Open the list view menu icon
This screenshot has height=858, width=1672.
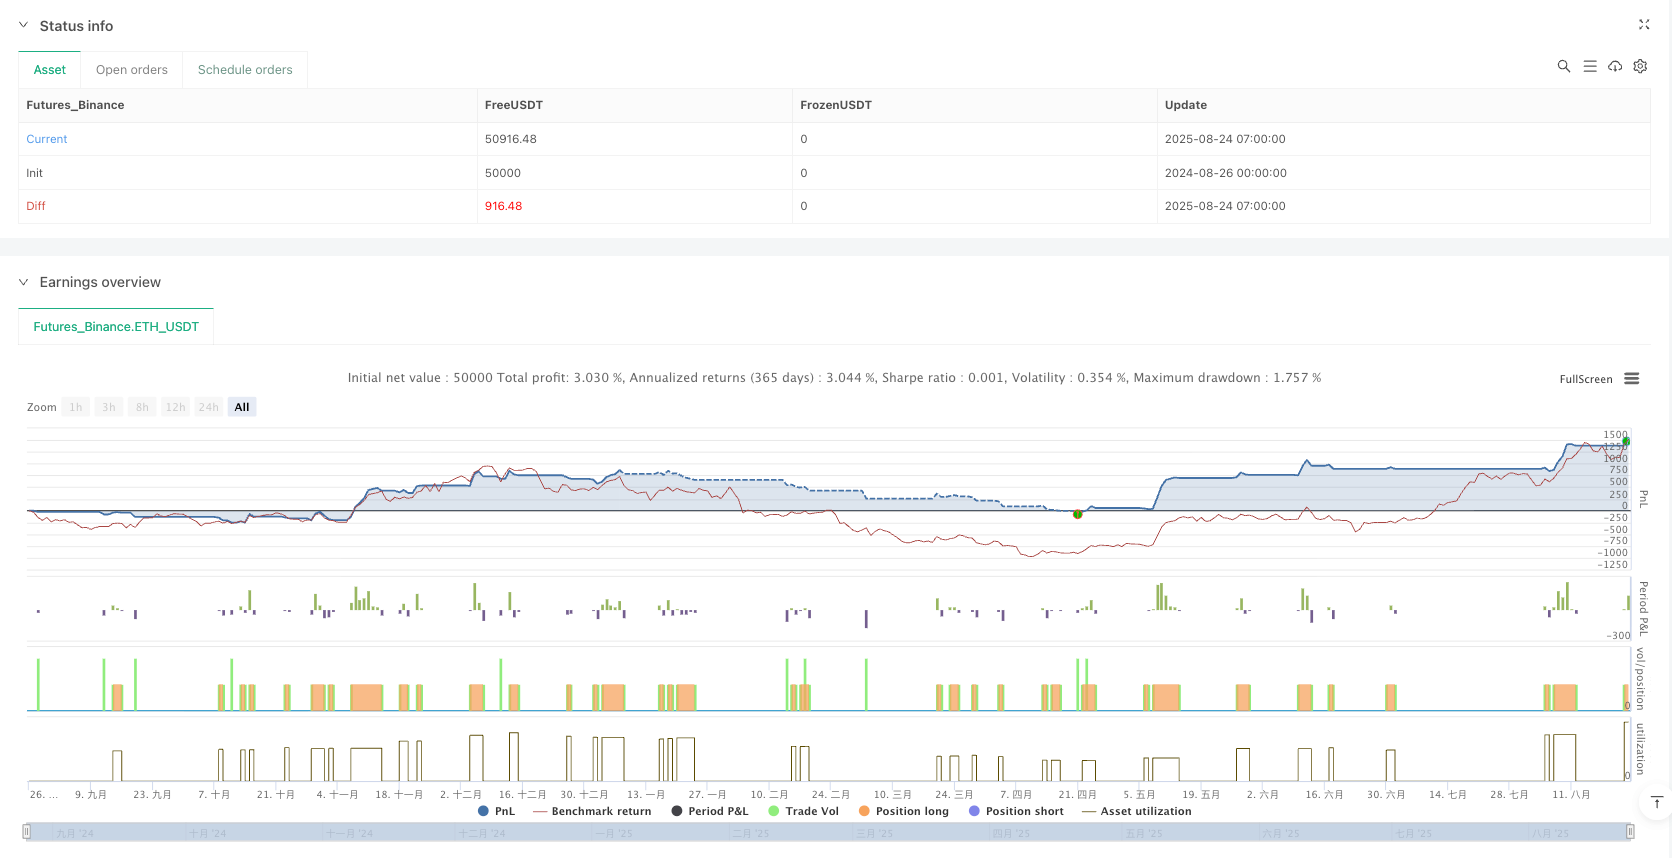pos(1589,67)
